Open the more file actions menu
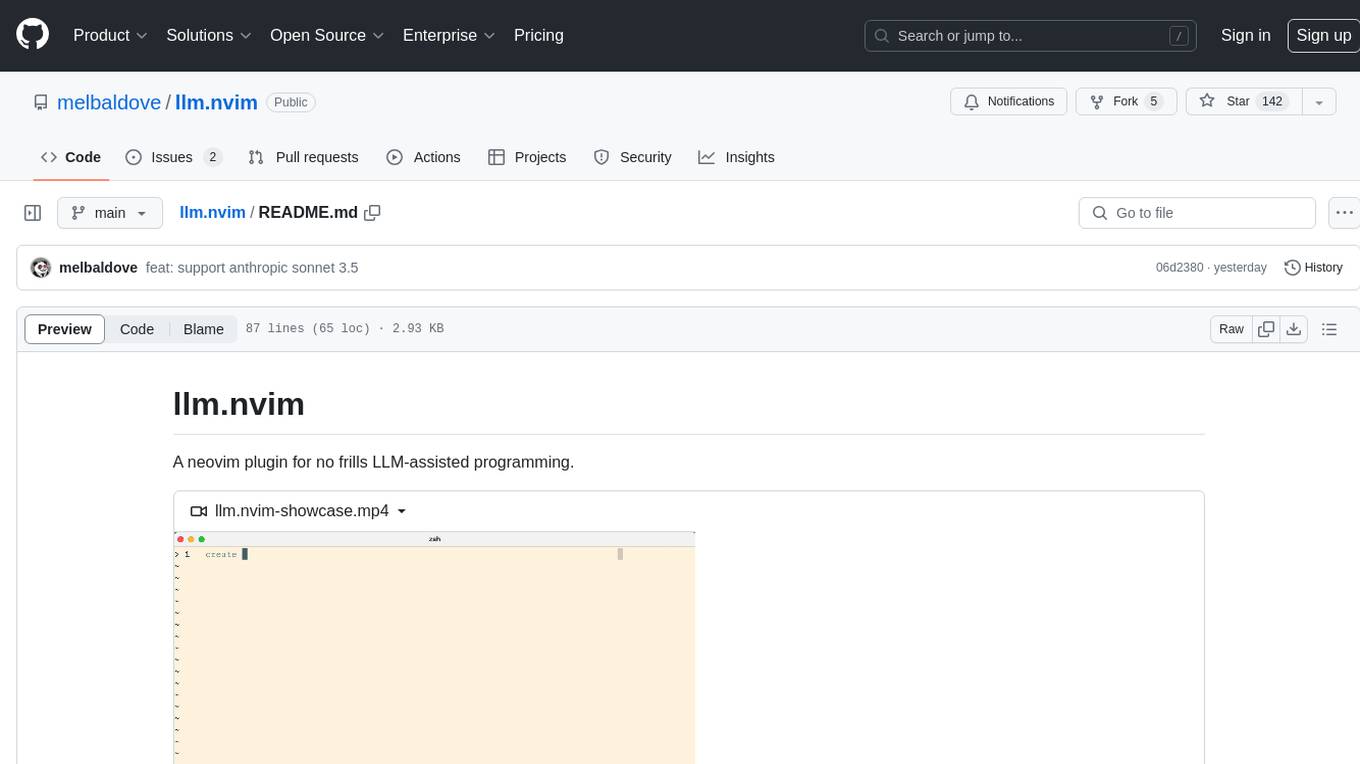Screen dimensions: 1360x764 click(1344, 213)
